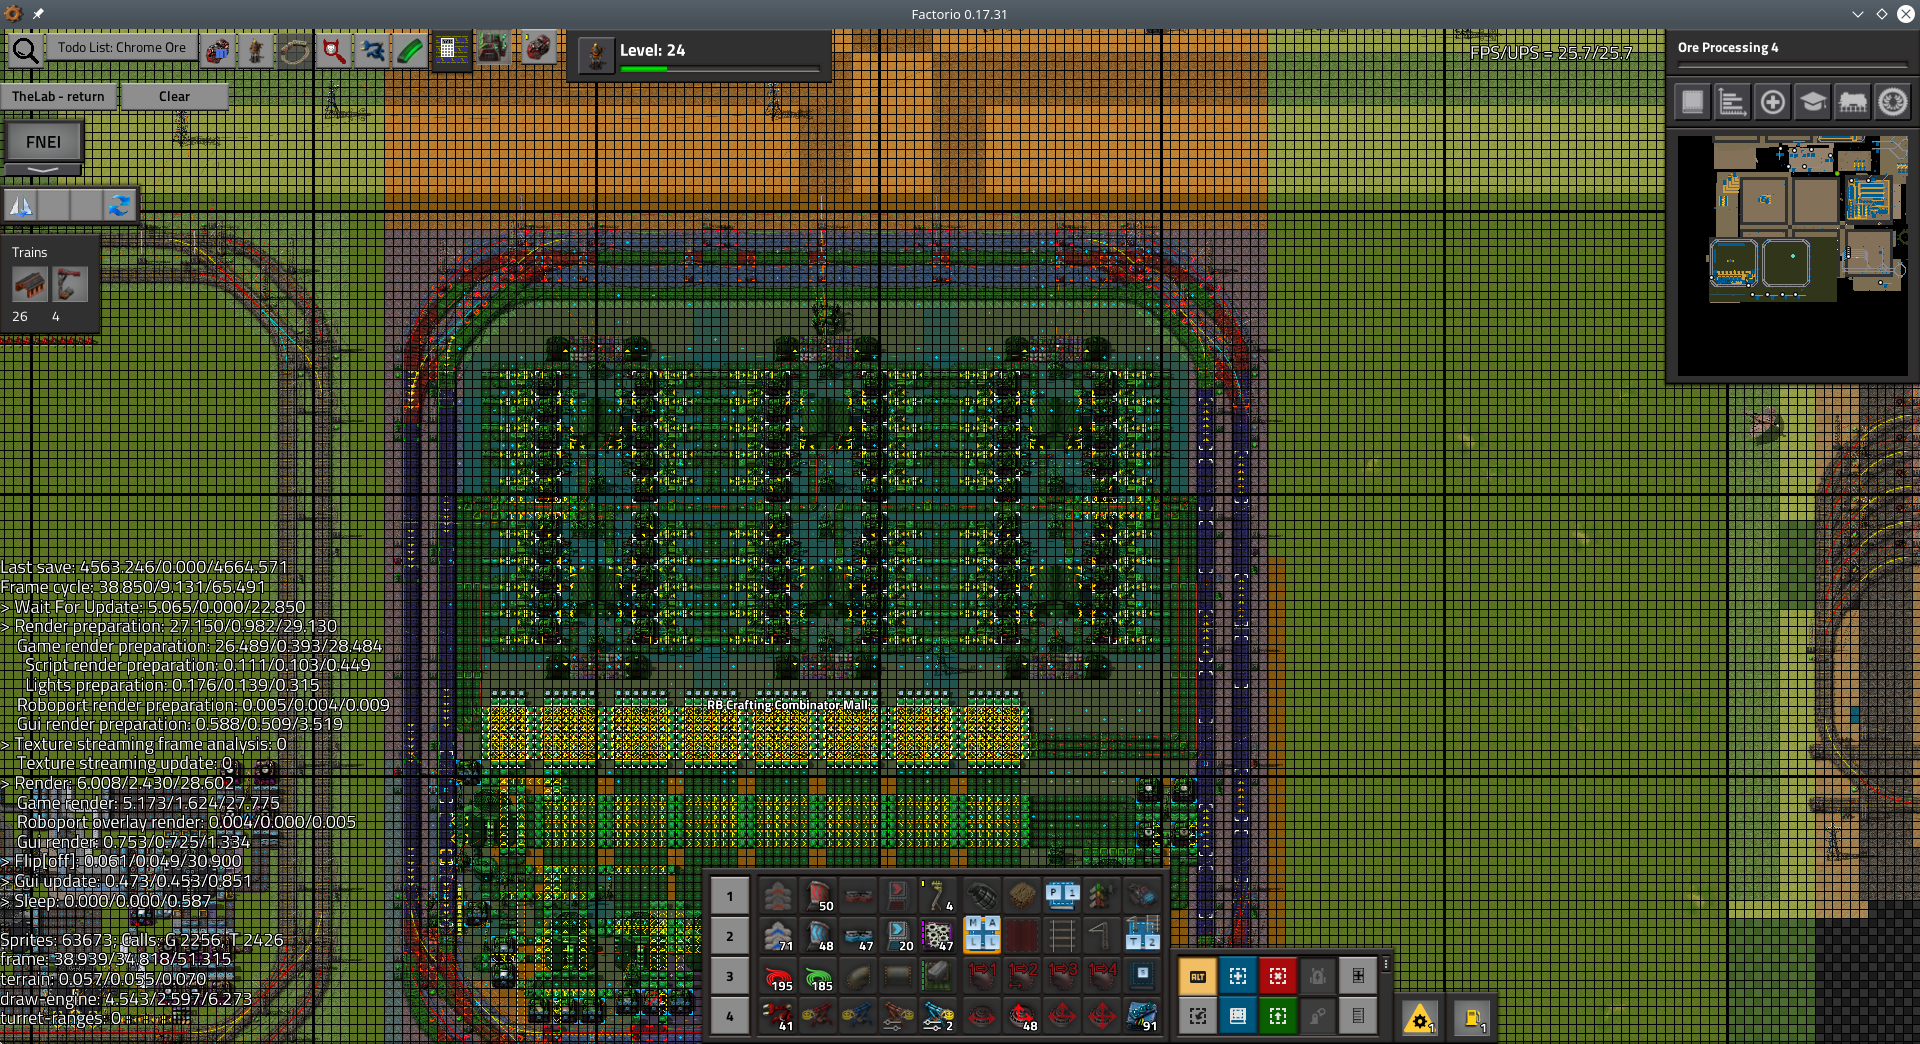Screen dimensions: 1920x1044
Task: Open Todo List: Chrome Ore
Action: point(122,47)
